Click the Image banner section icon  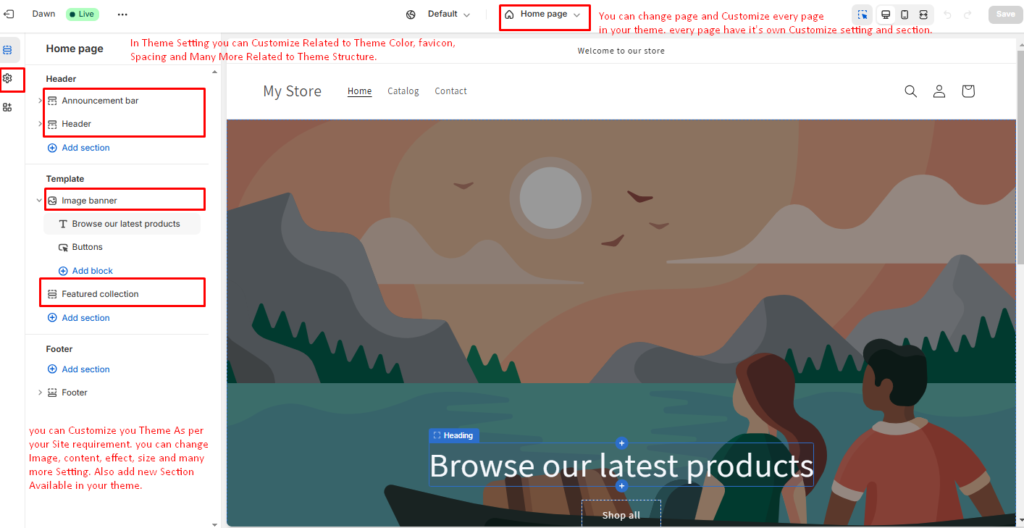52,201
